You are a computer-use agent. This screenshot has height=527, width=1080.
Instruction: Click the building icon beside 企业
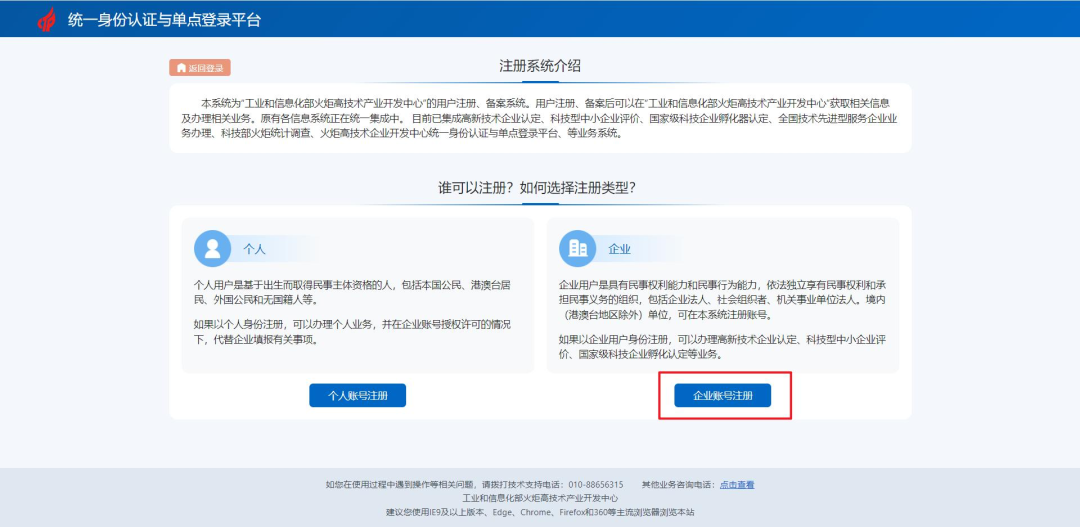pos(577,249)
